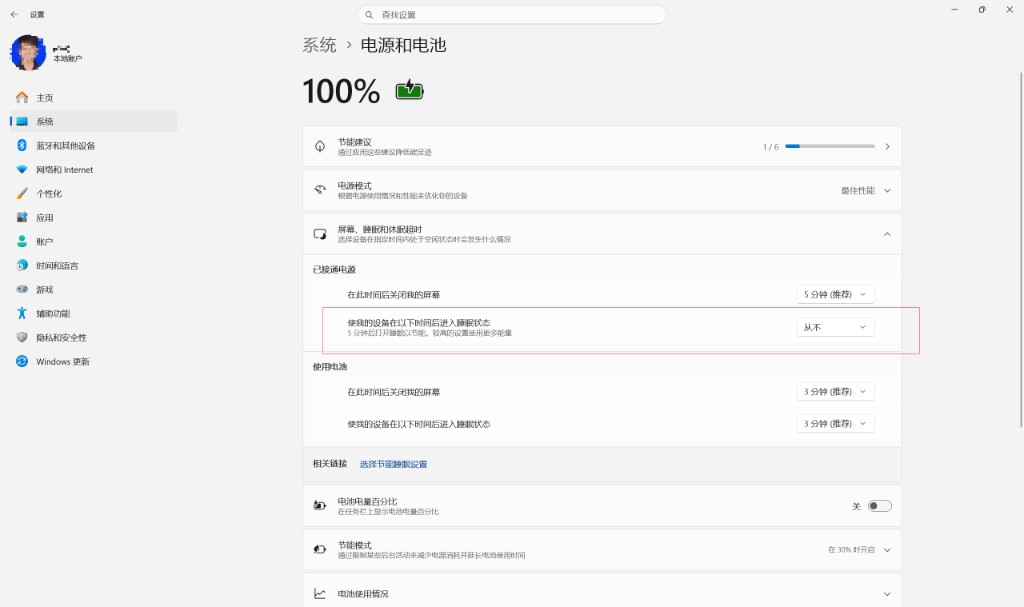Click the 节能建议 leaf icon

click(x=320, y=146)
